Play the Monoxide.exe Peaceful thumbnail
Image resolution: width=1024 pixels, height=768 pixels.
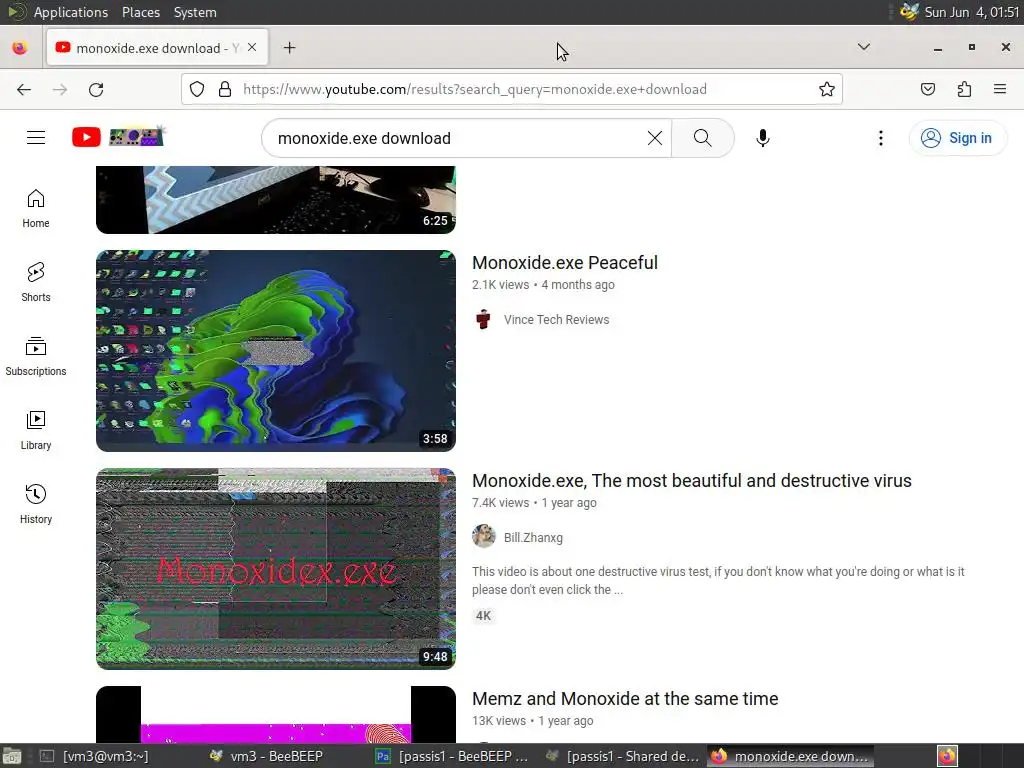click(x=276, y=351)
